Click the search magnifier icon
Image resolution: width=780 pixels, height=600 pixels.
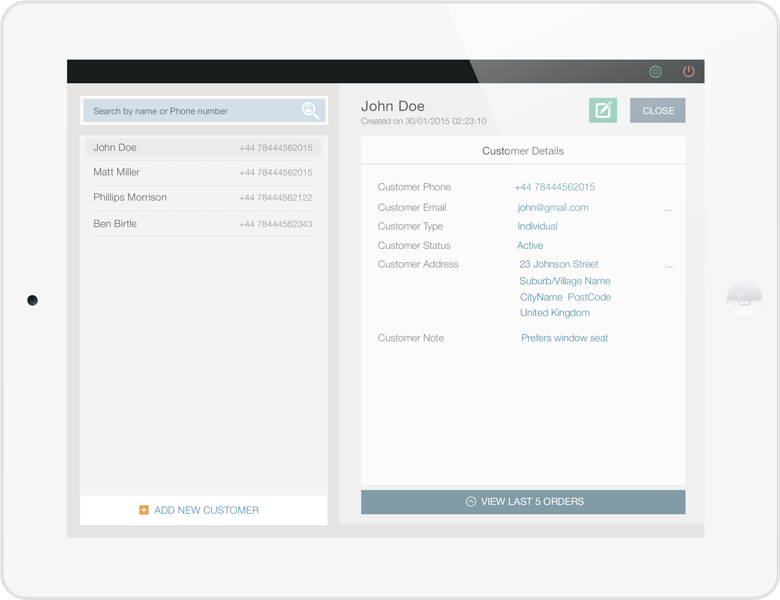pos(310,111)
